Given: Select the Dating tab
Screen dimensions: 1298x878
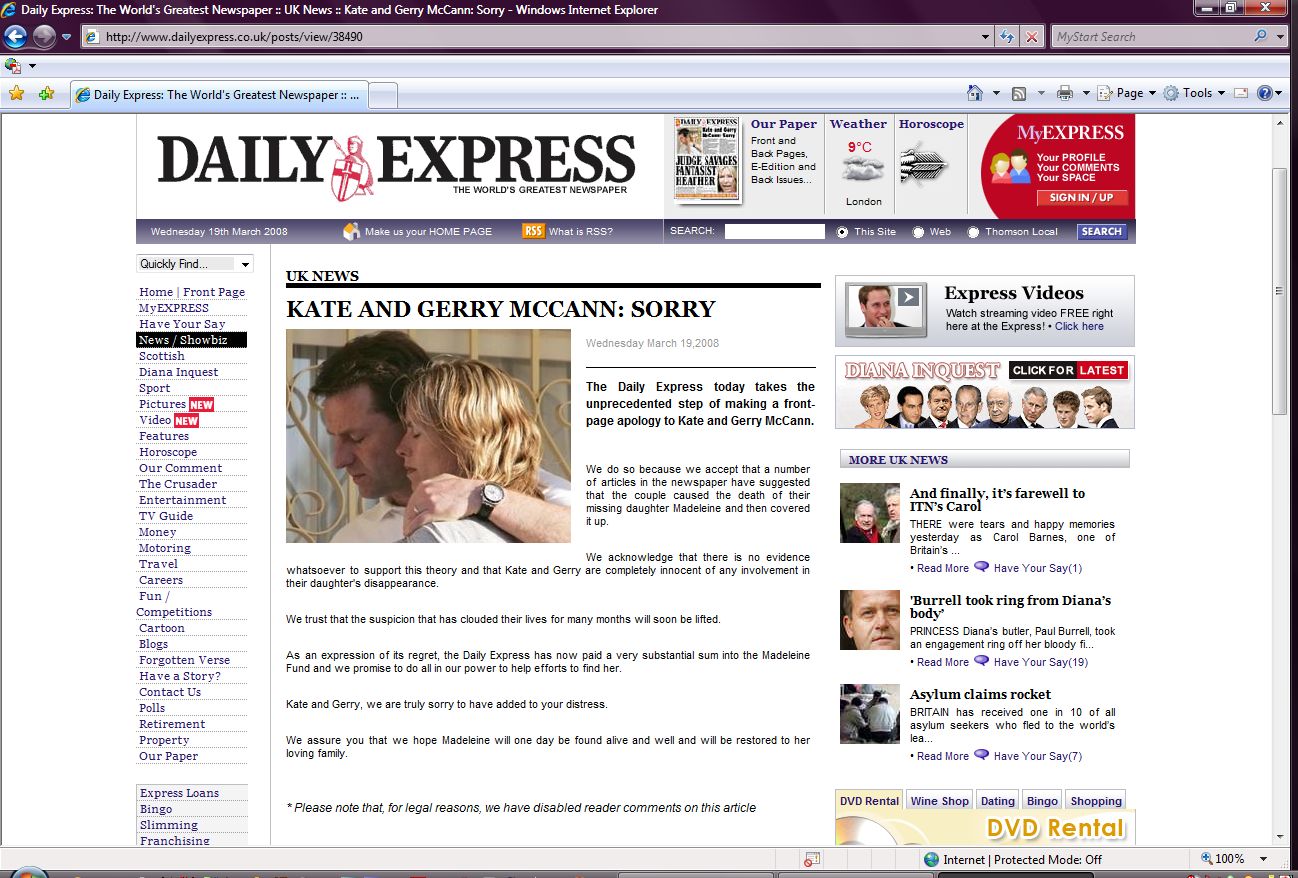Looking at the screenshot, I should tap(997, 801).
